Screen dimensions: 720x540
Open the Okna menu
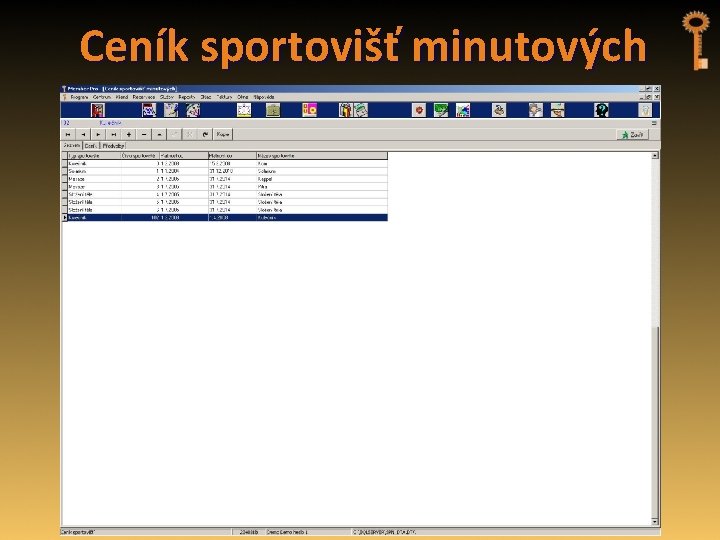click(242, 97)
